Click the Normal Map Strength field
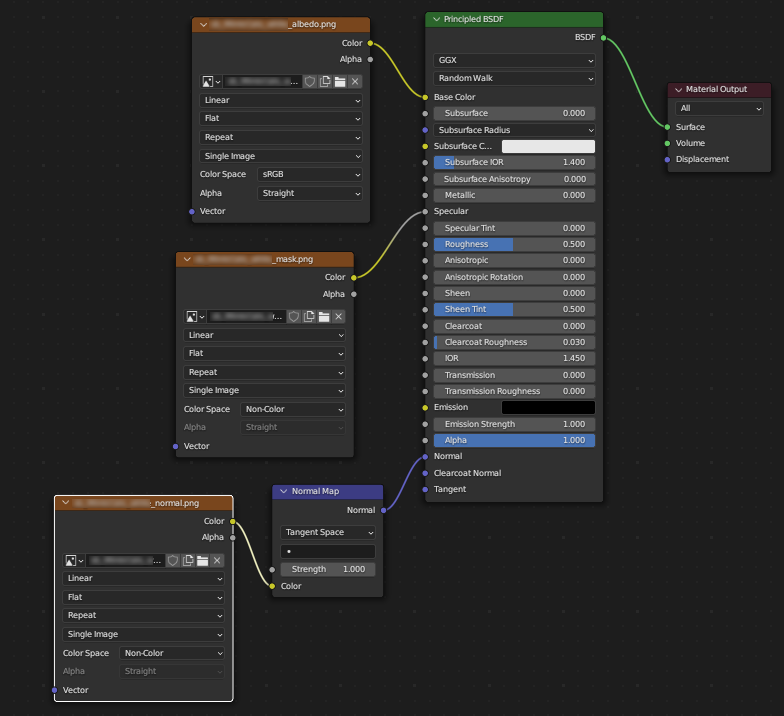 (328, 569)
